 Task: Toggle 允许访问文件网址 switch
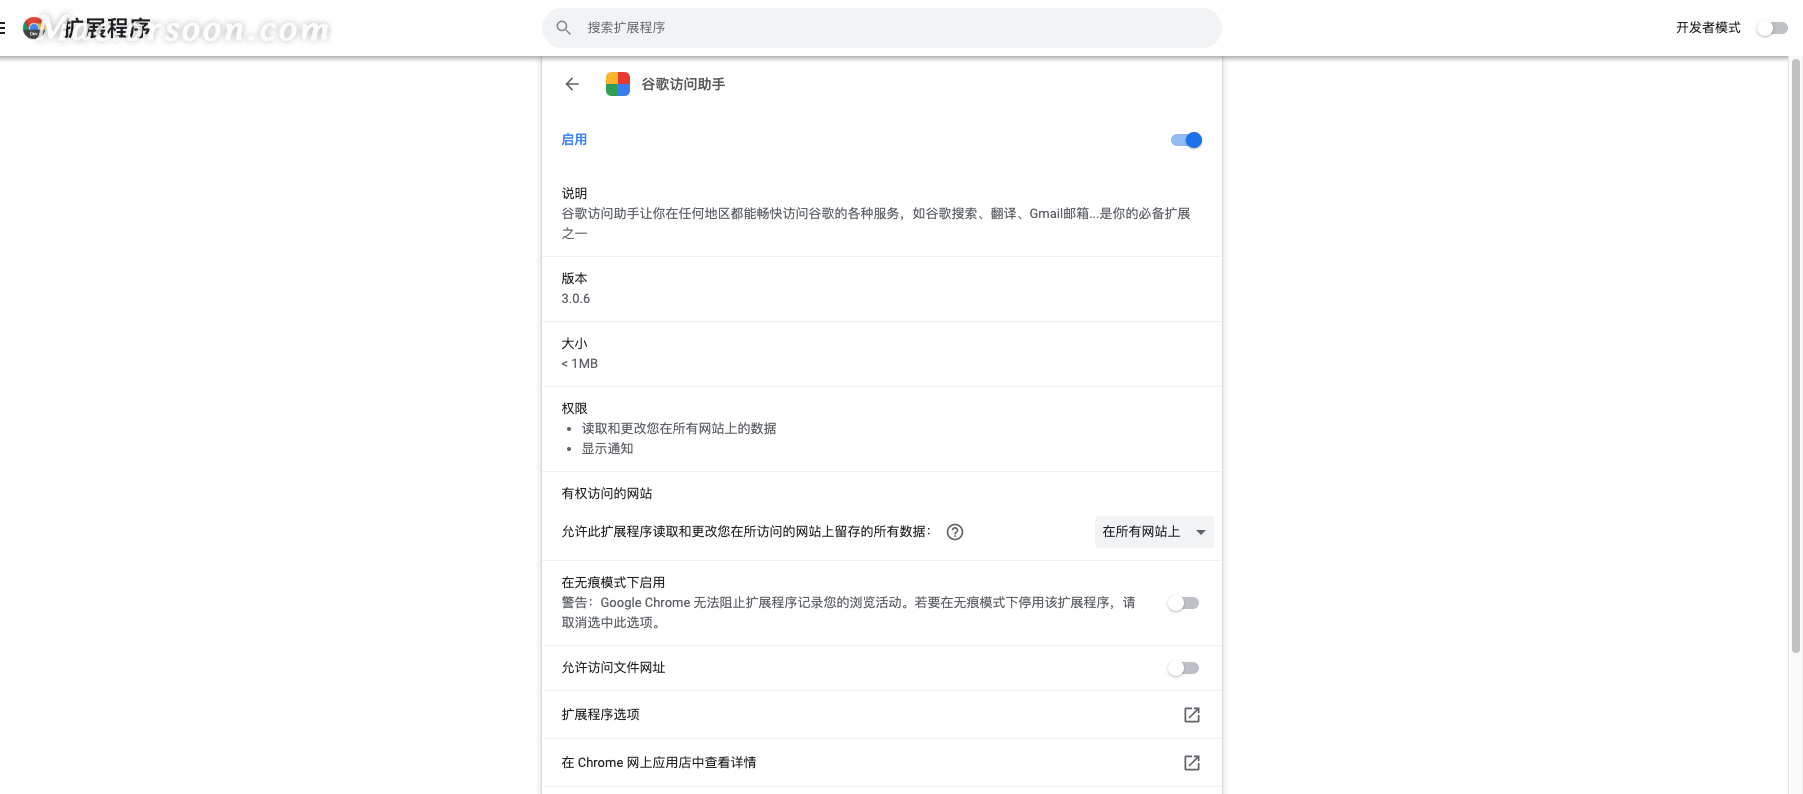(x=1183, y=668)
